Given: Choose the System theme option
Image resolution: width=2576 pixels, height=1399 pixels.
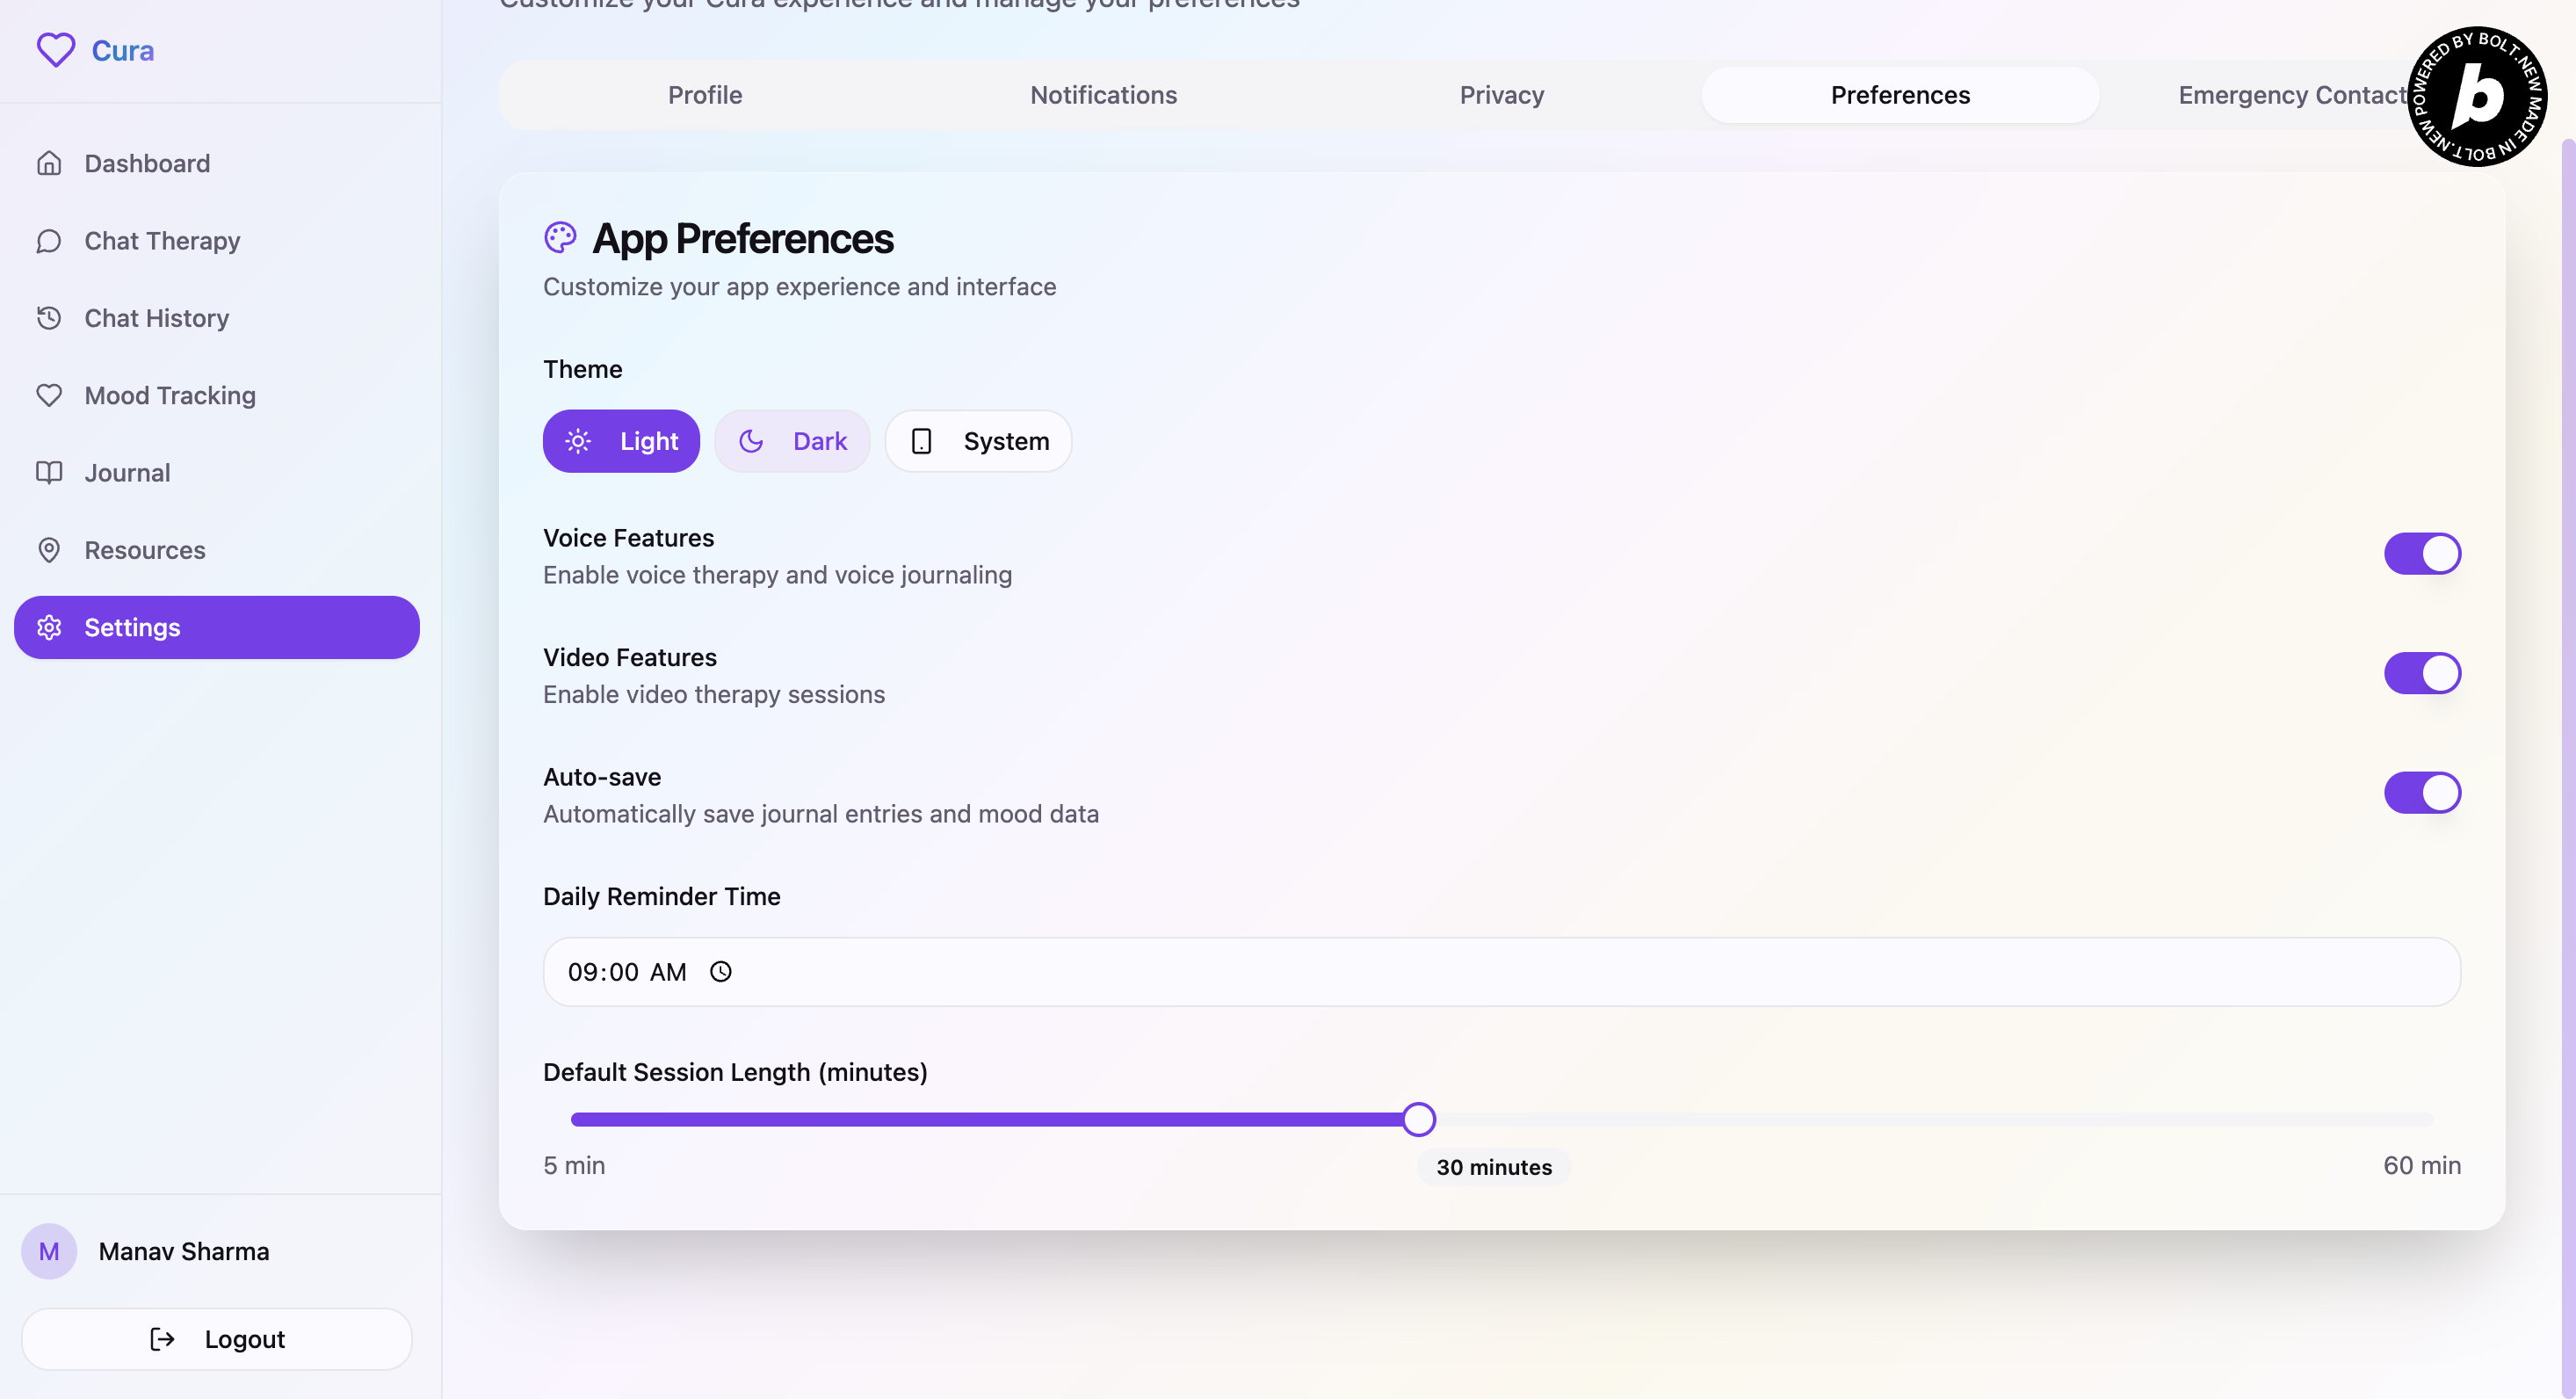Looking at the screenshot, I should [x=978, y=441].
